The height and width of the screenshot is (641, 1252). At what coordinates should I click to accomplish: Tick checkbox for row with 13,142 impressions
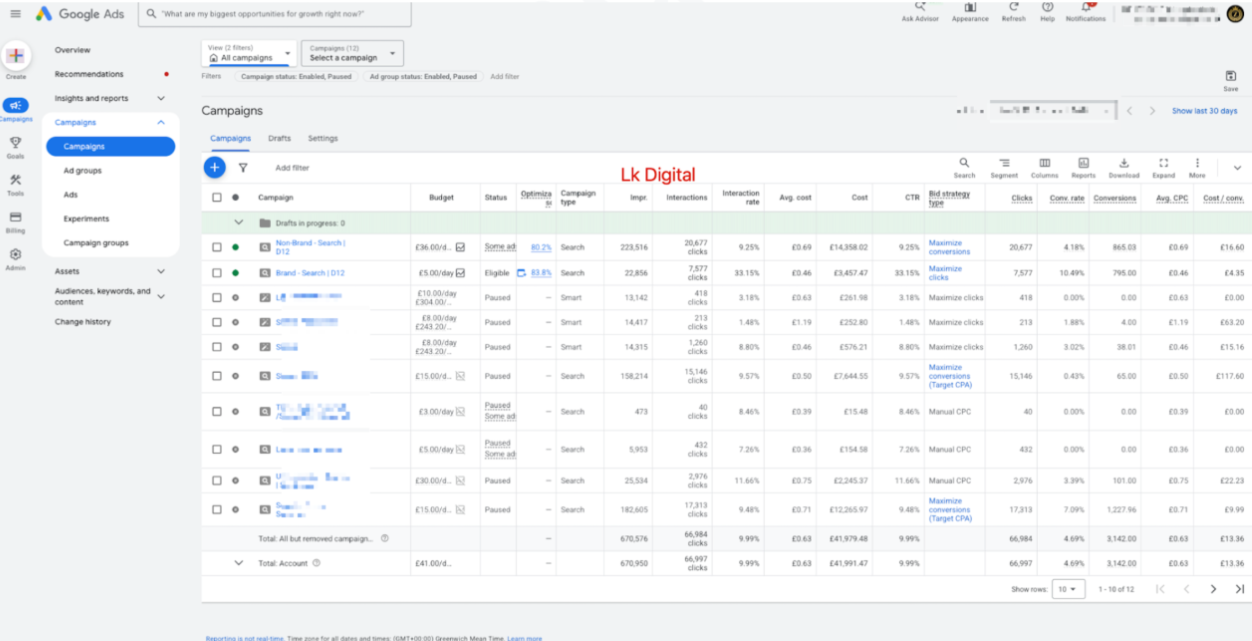coord(217,297)
